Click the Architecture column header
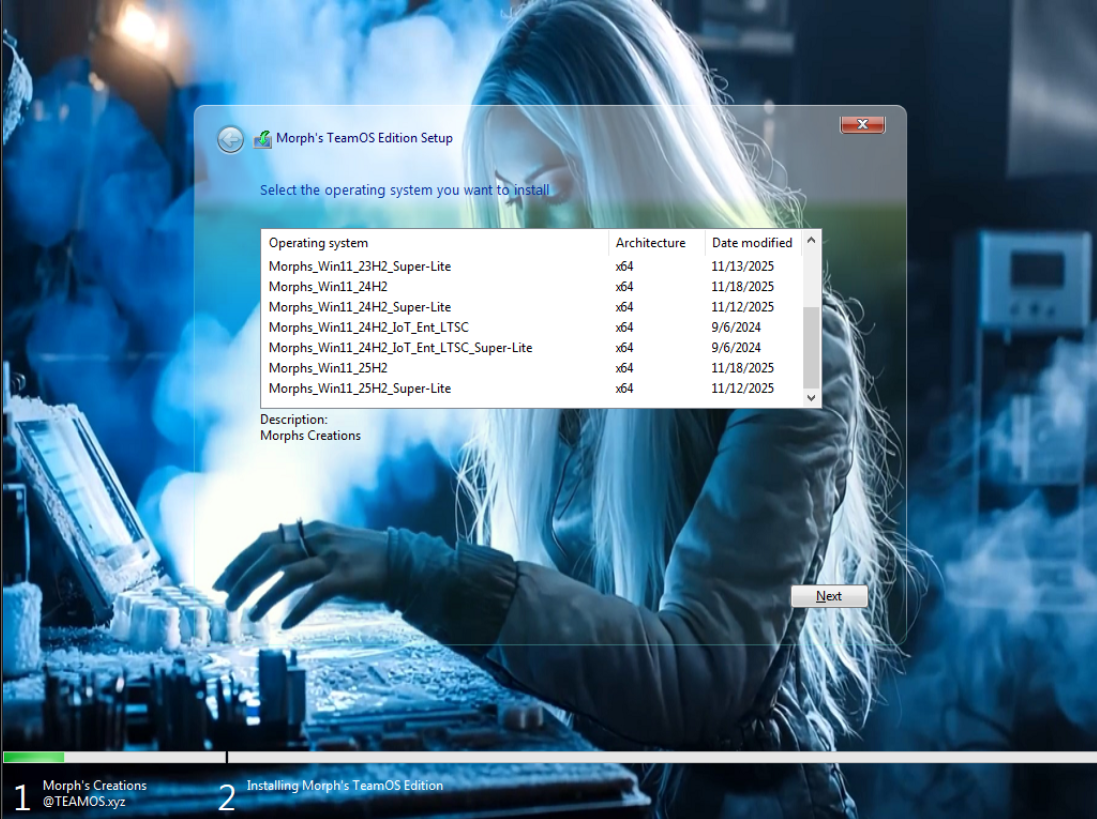 click(656, 243)
